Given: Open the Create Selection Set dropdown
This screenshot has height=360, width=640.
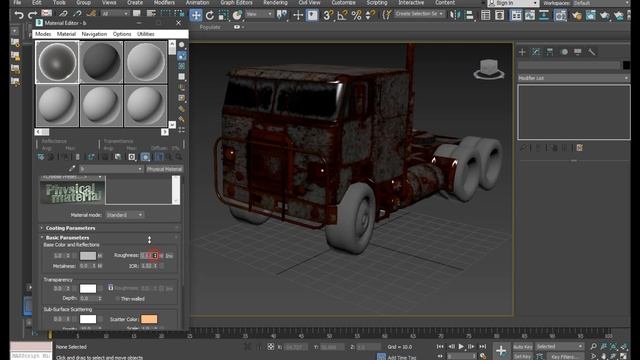Looking at the screenshot, I should [x=419, y=14].
